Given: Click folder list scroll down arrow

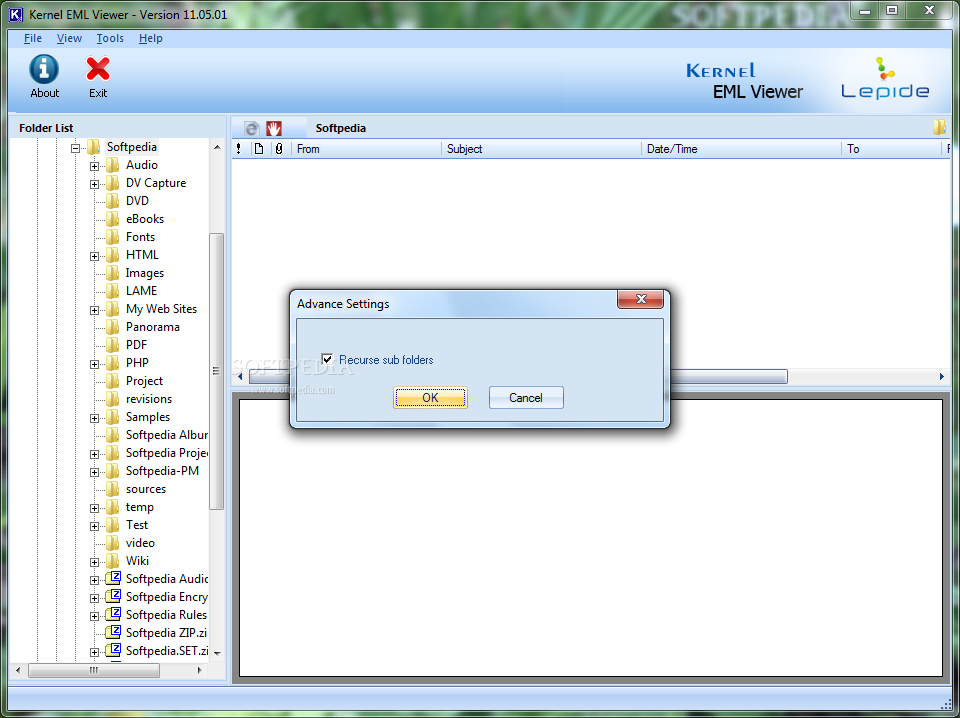Looking at the screenshot, I should [x=217, y=654].
